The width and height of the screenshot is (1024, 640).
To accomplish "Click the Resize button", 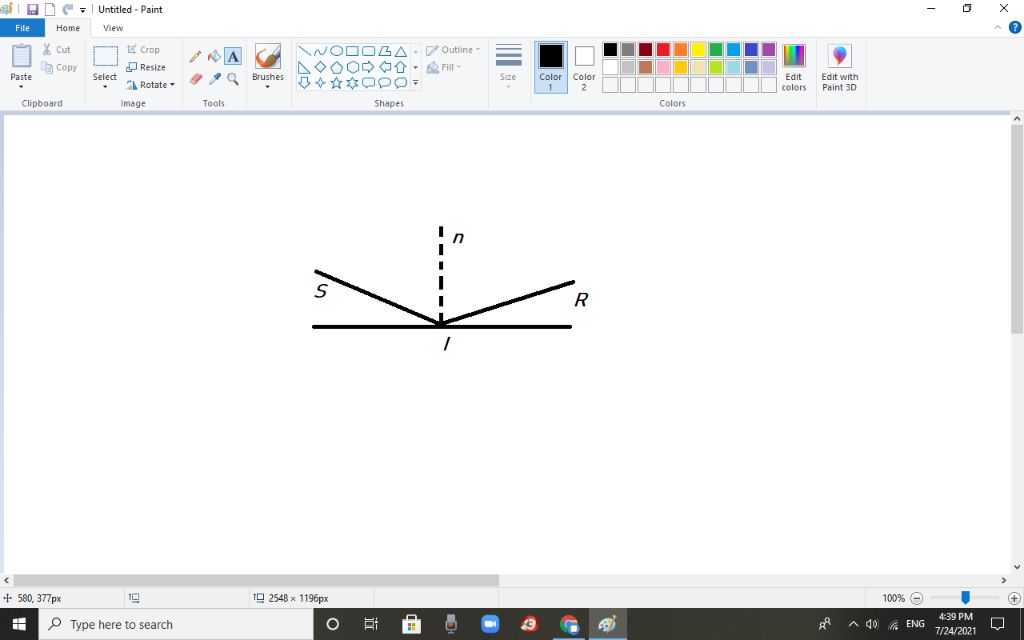I will click(x=146, y=67).
